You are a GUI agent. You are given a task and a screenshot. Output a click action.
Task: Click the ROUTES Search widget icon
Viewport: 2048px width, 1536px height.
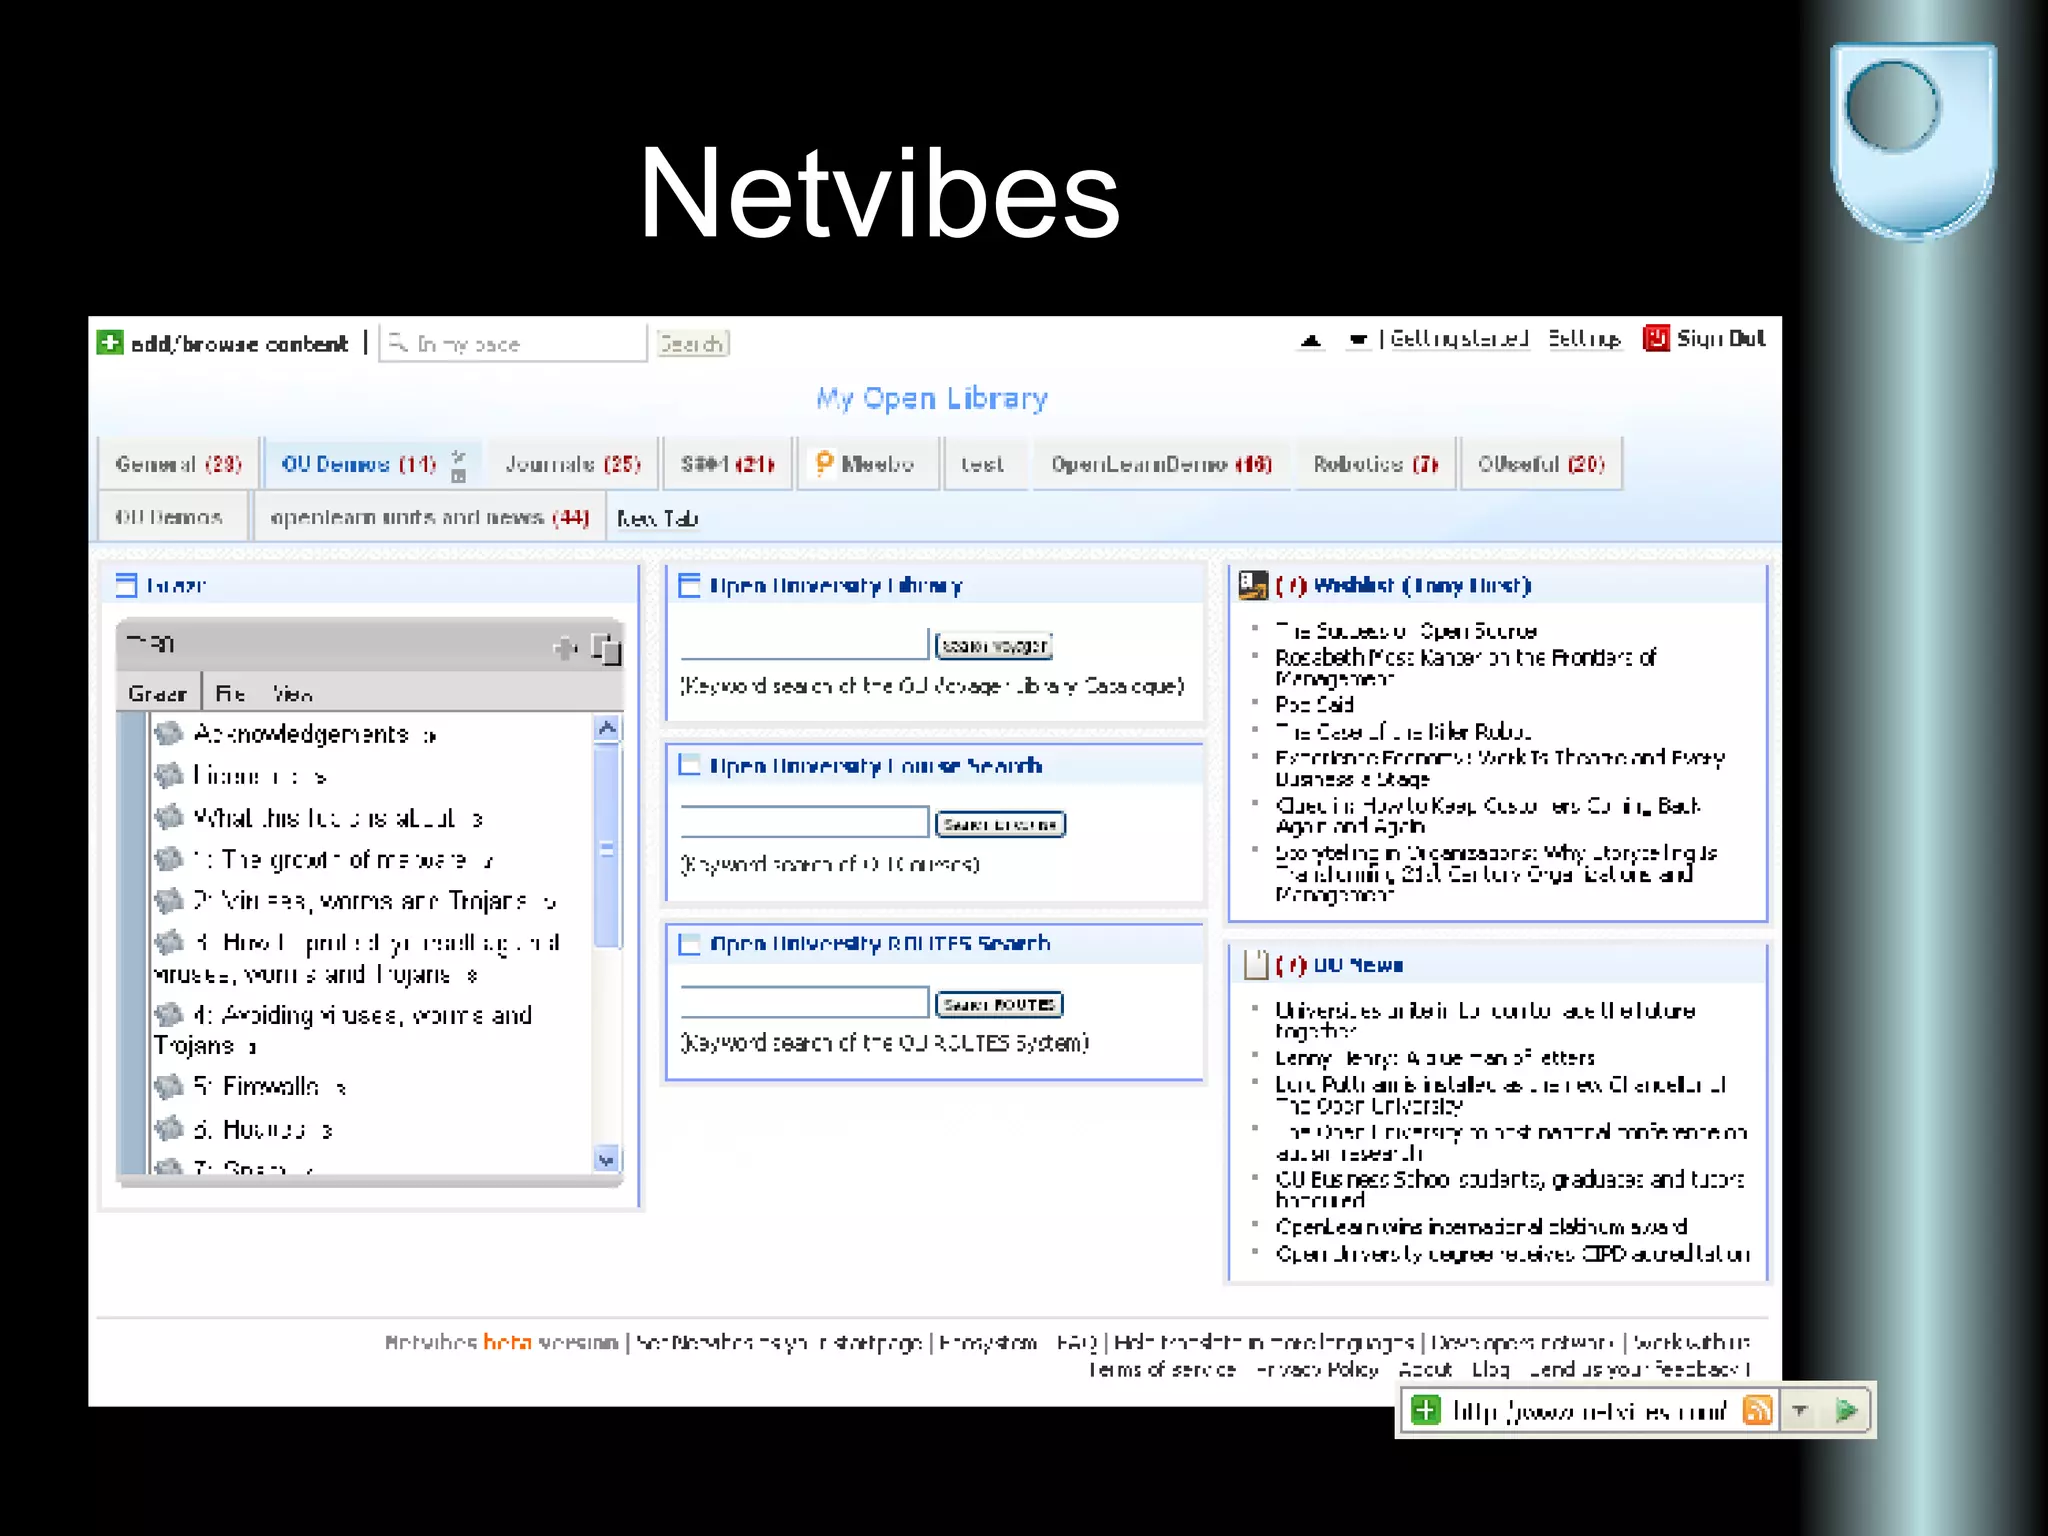689,944
